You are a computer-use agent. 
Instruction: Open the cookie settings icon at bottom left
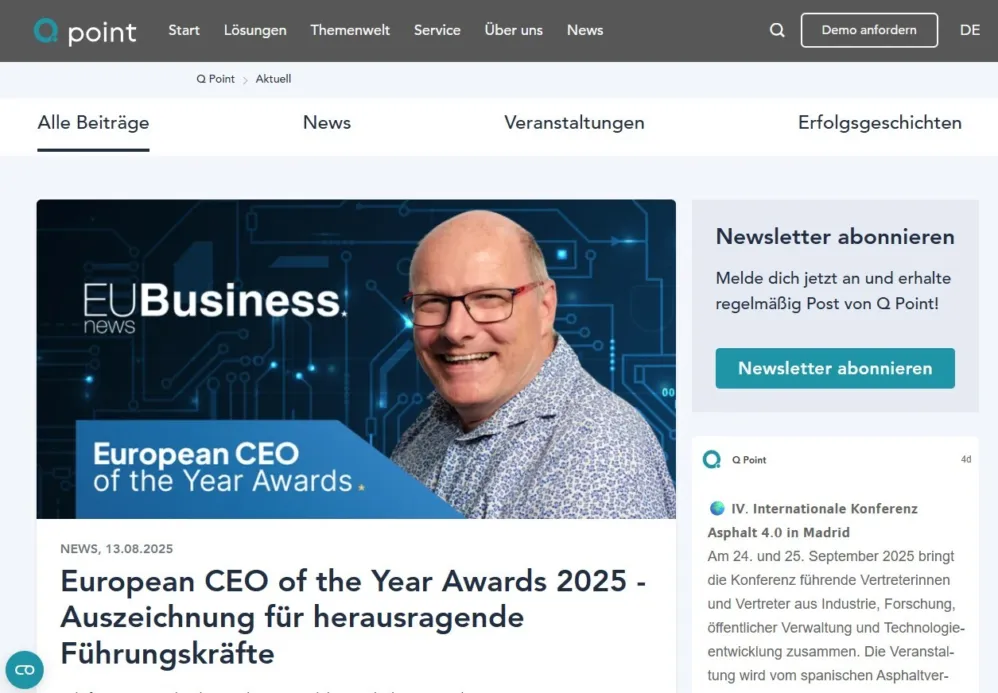click(x=24, y=669)
